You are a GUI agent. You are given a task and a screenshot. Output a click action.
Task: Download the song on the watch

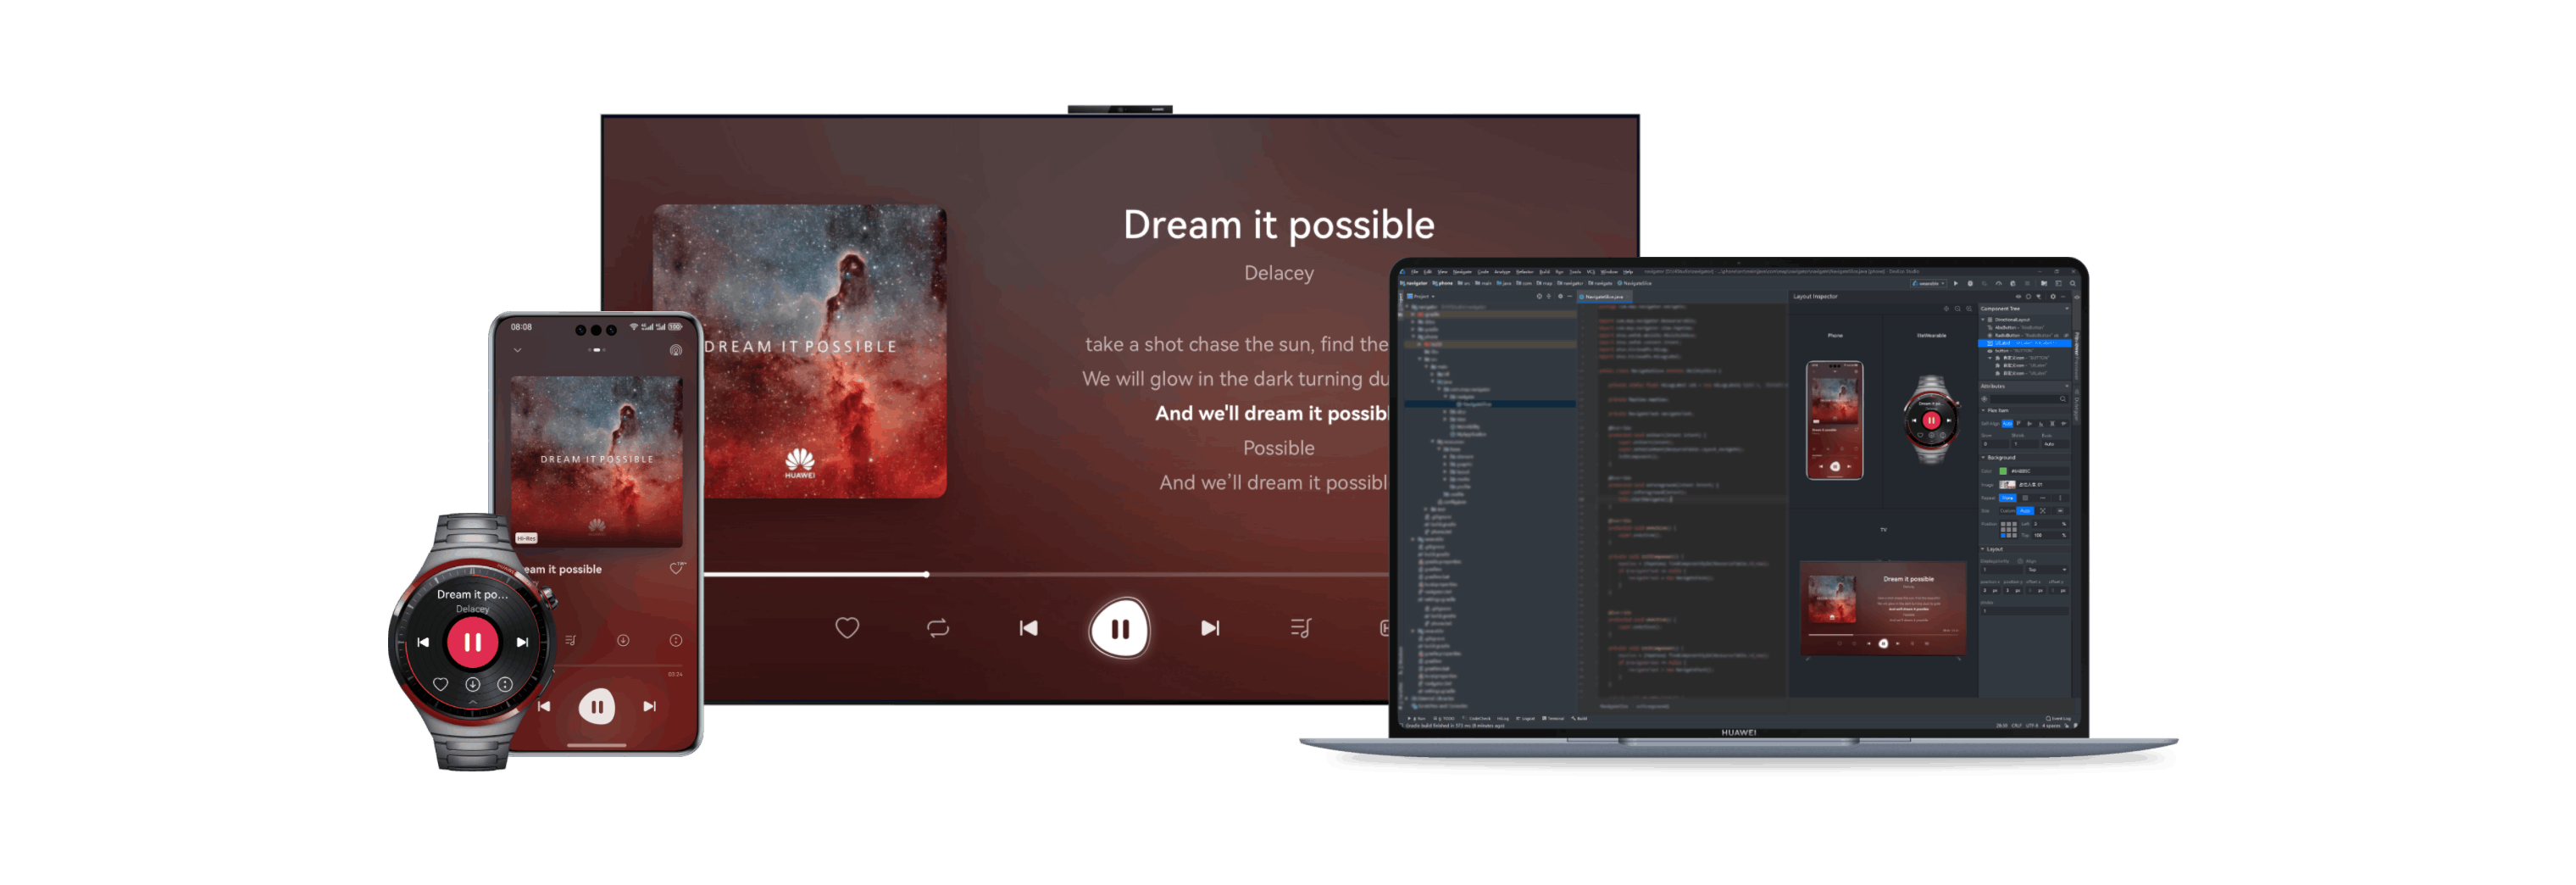tap(473, 684)
